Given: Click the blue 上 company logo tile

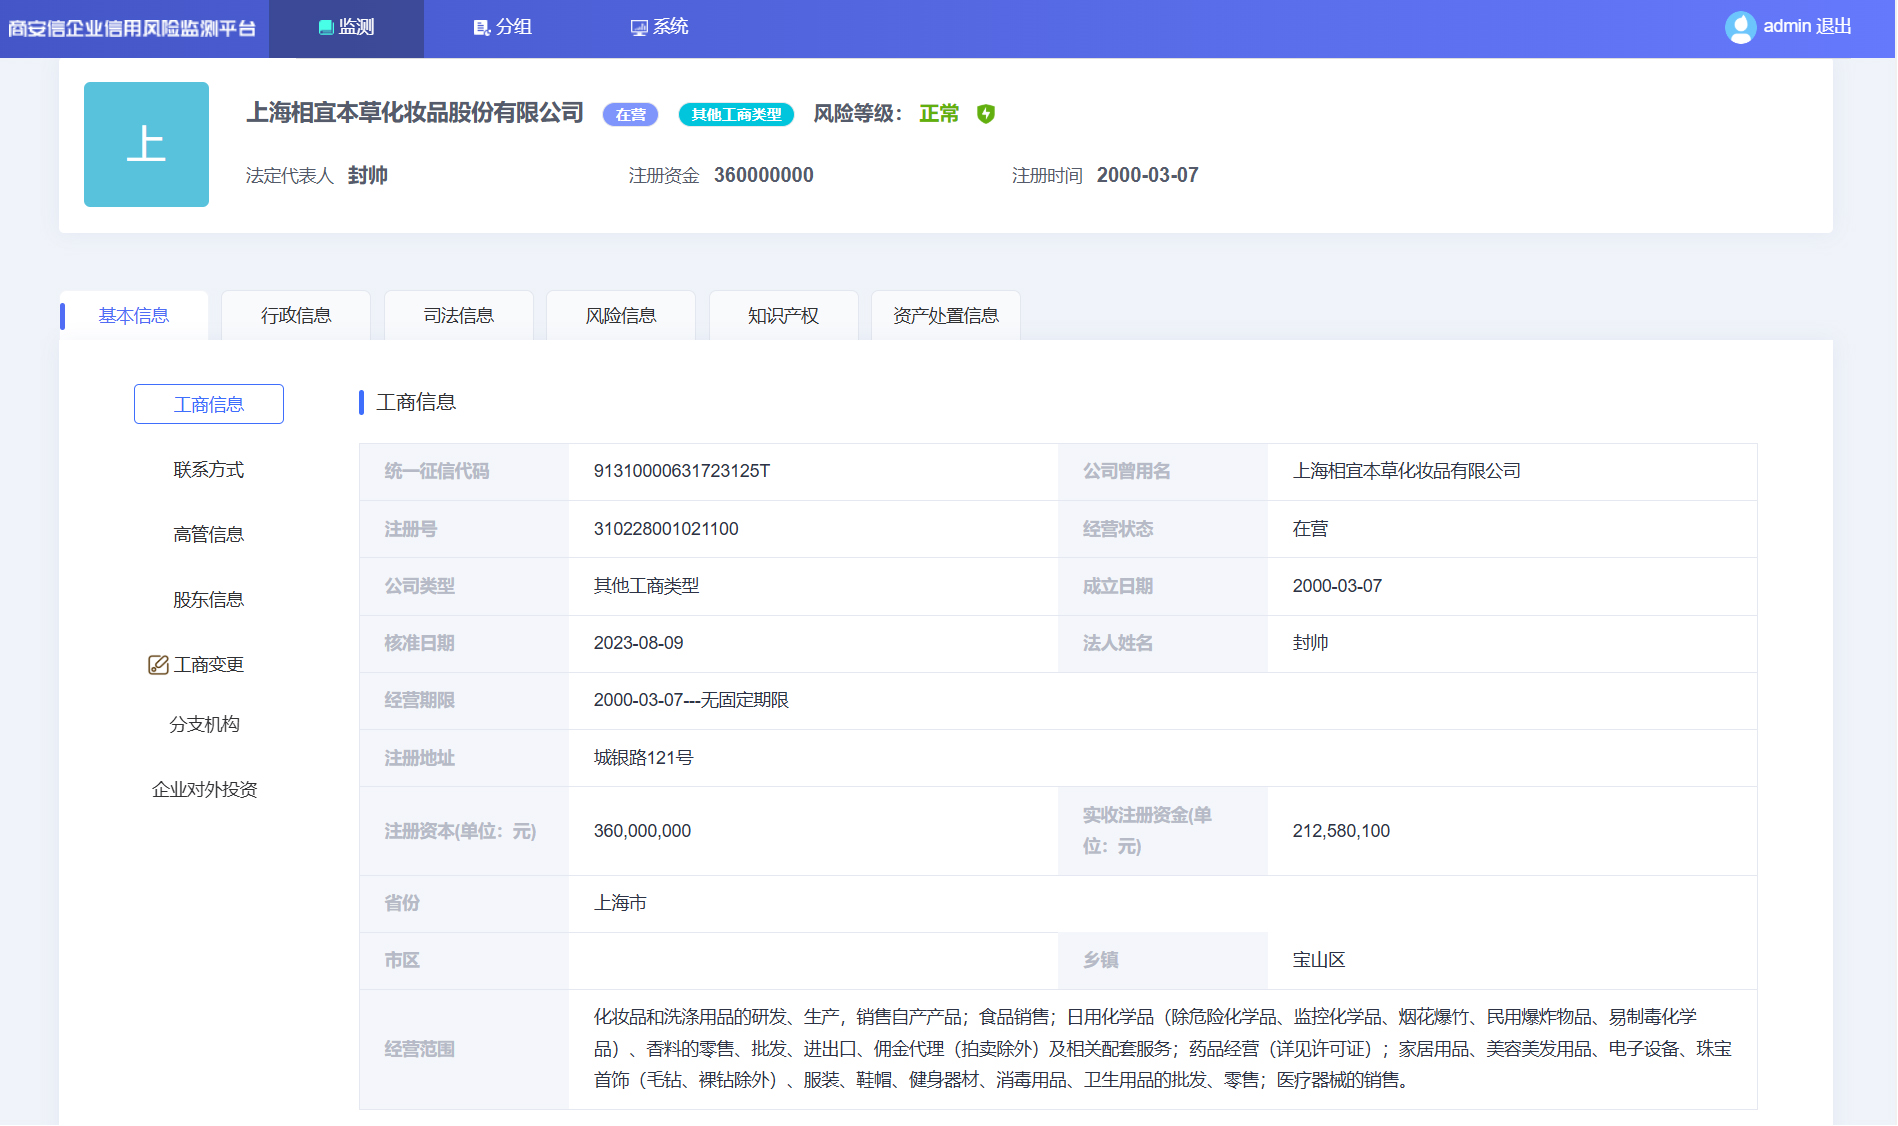Looking at the screenshot, I should tap(146, 144).
